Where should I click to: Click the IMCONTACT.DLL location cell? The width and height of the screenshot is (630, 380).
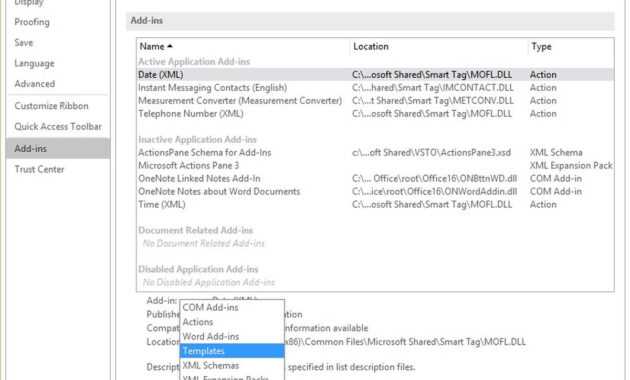[433, 88]
